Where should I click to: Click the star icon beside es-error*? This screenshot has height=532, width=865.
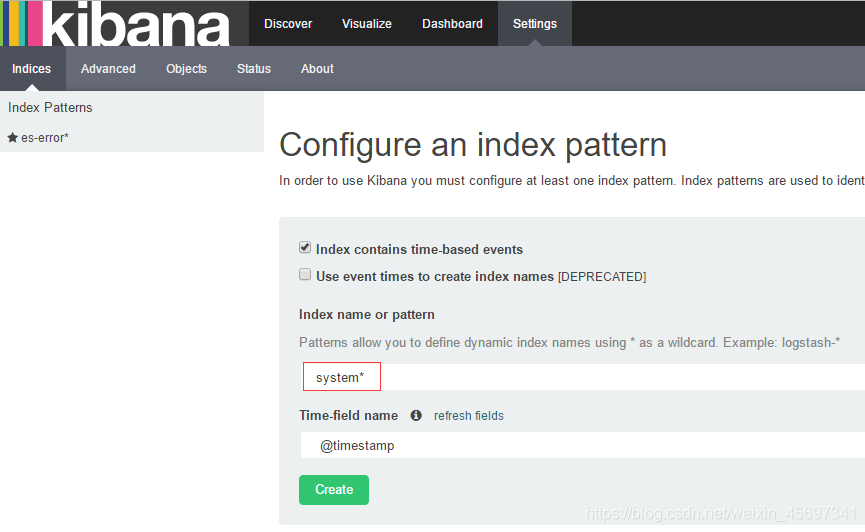click(13, 137)
